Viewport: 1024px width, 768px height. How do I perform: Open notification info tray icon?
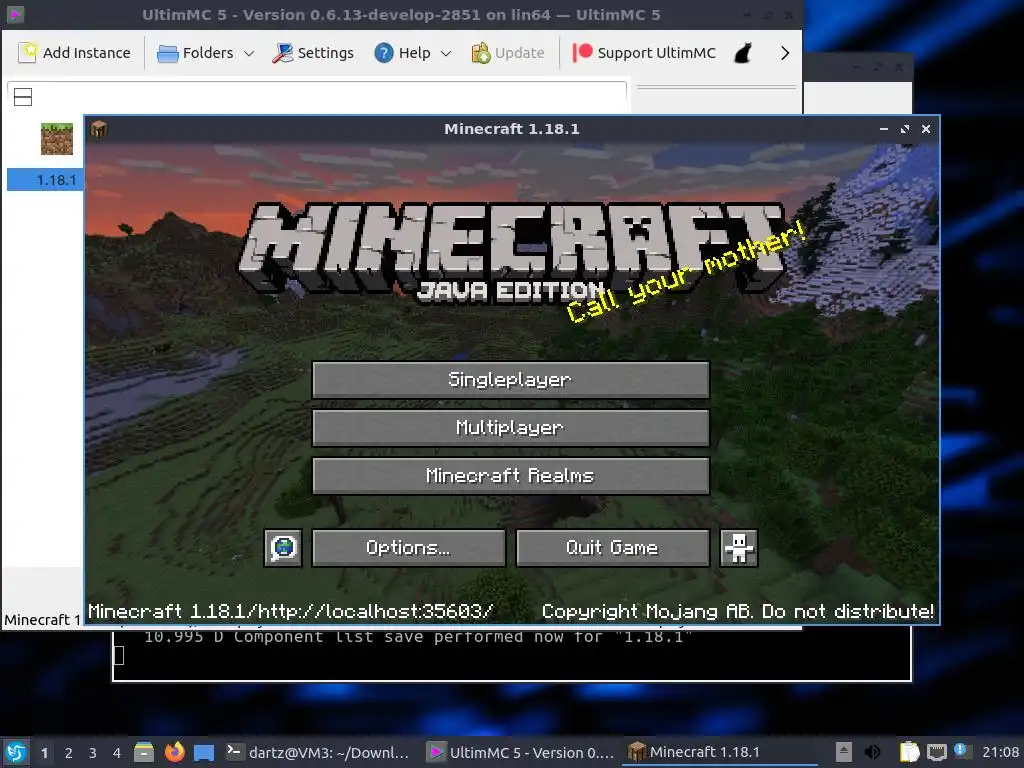click(x=960, y=751)
